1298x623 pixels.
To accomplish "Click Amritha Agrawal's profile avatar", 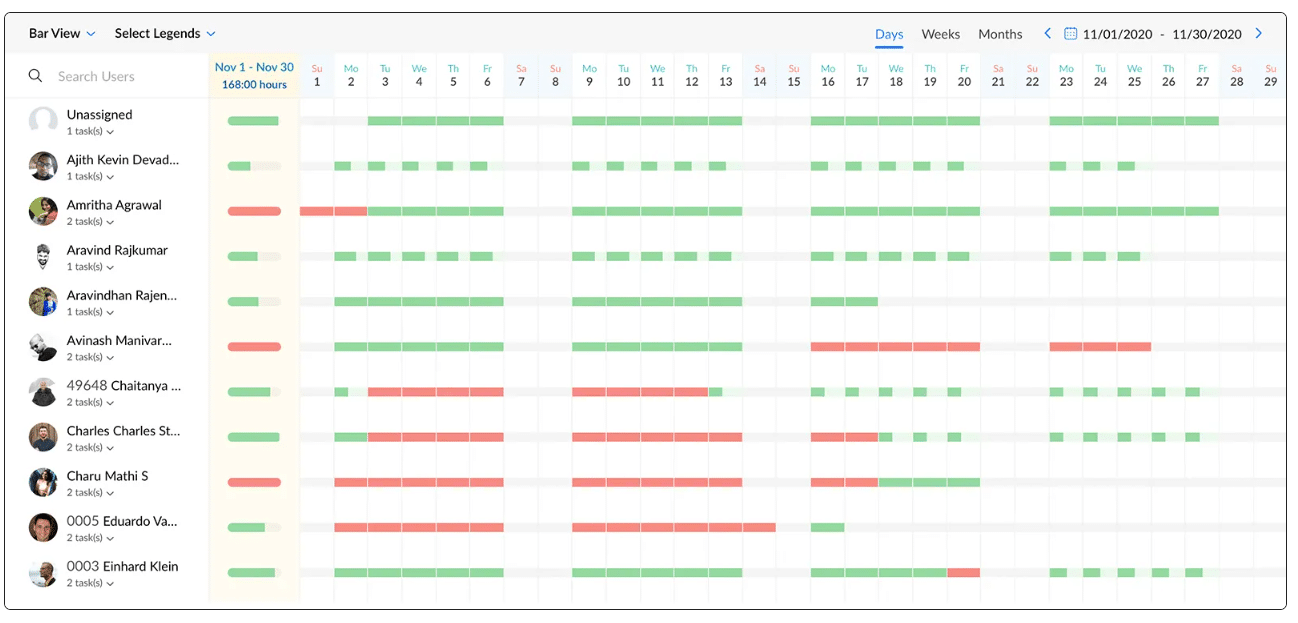I will [43, 211].
